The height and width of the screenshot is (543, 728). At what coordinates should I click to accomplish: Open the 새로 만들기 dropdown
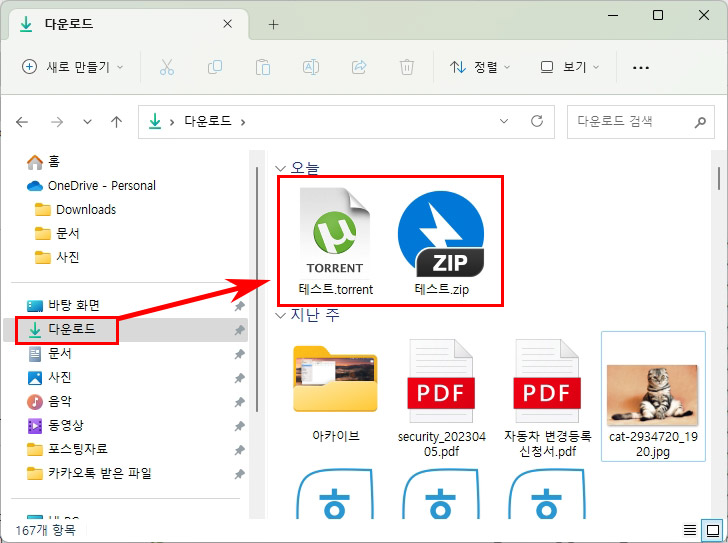pos(73,67)
